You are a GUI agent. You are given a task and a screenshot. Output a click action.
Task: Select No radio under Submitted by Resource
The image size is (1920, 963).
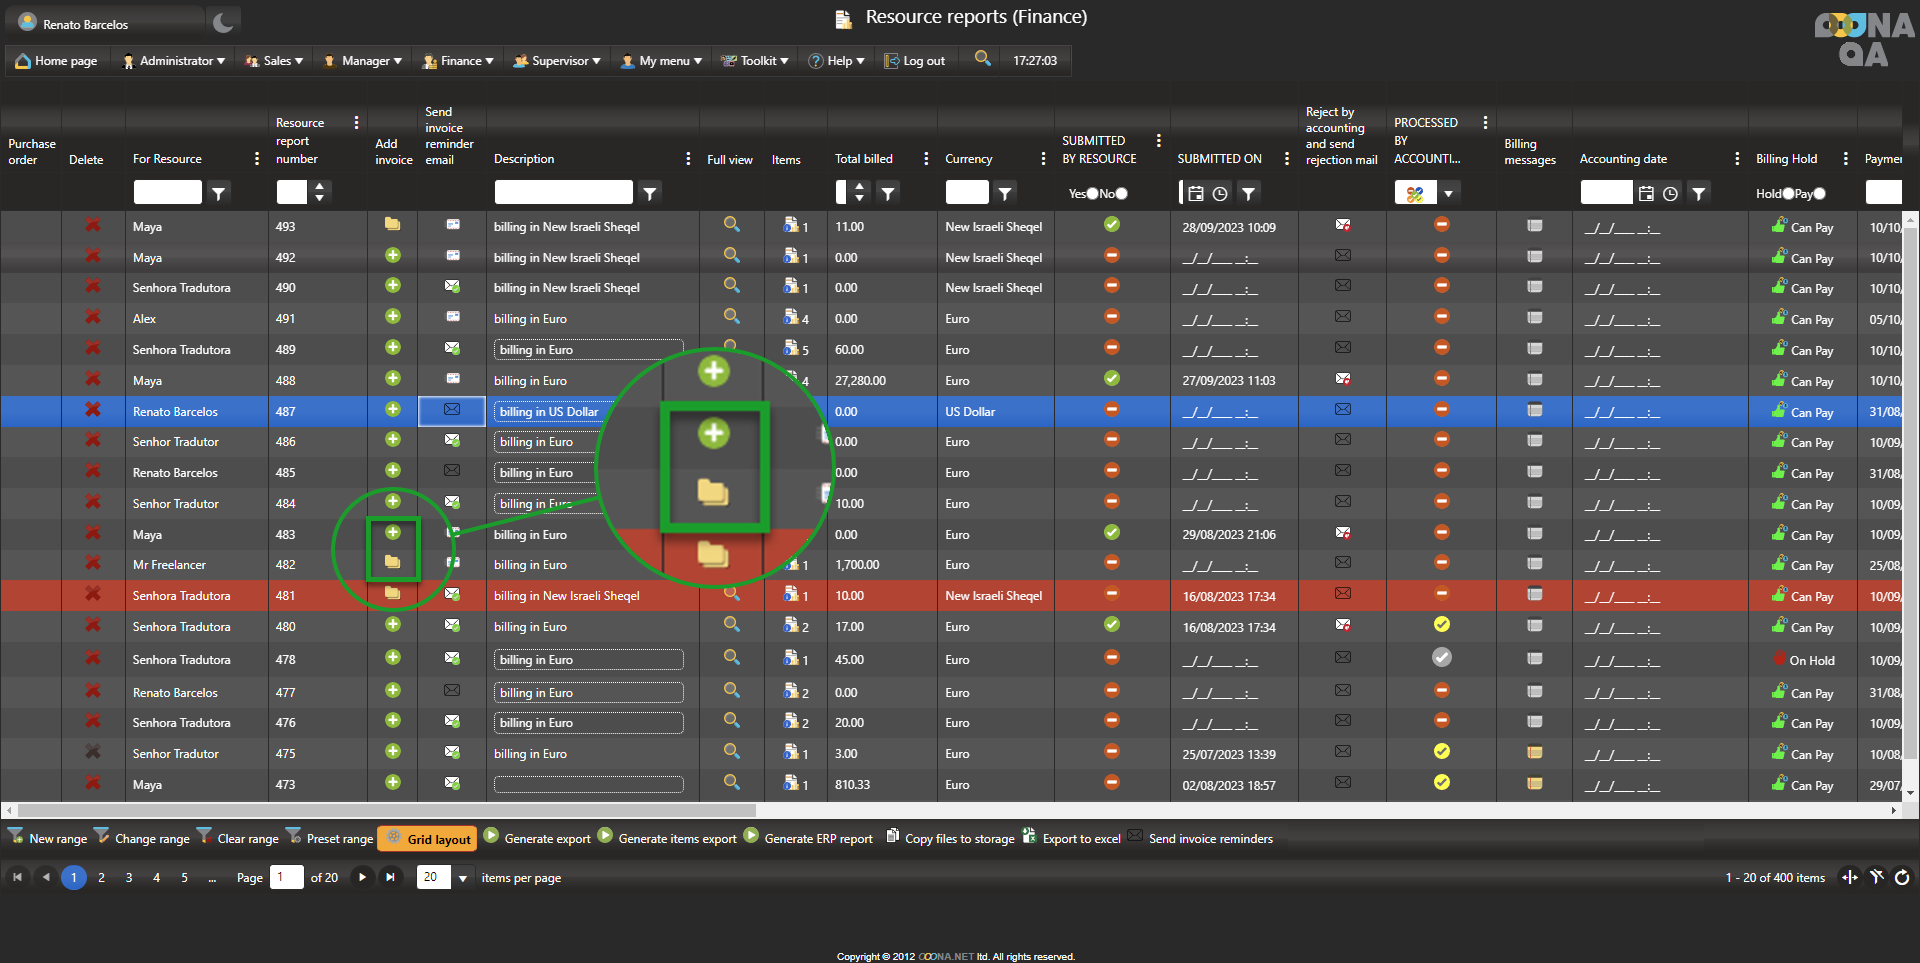[x=1121, y=194]
